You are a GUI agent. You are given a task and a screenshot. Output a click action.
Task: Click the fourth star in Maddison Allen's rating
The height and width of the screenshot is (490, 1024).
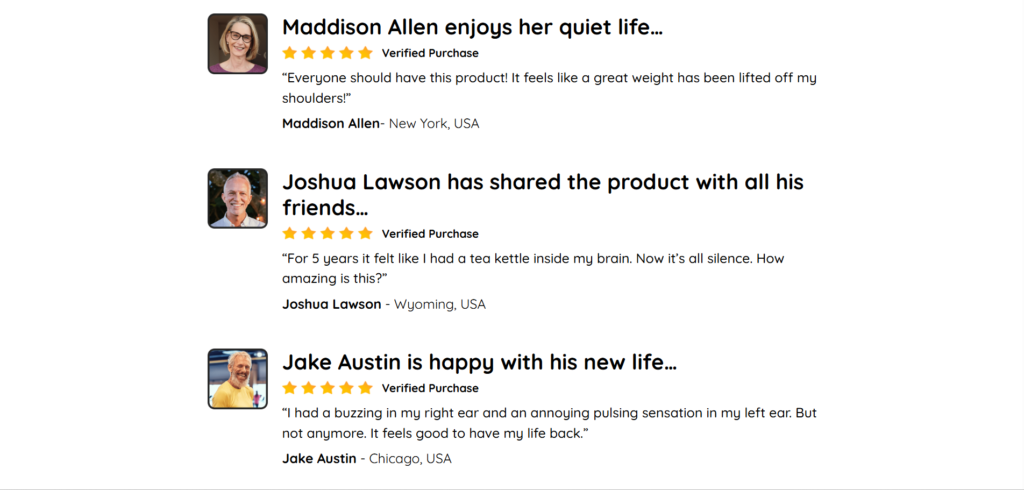346,53
